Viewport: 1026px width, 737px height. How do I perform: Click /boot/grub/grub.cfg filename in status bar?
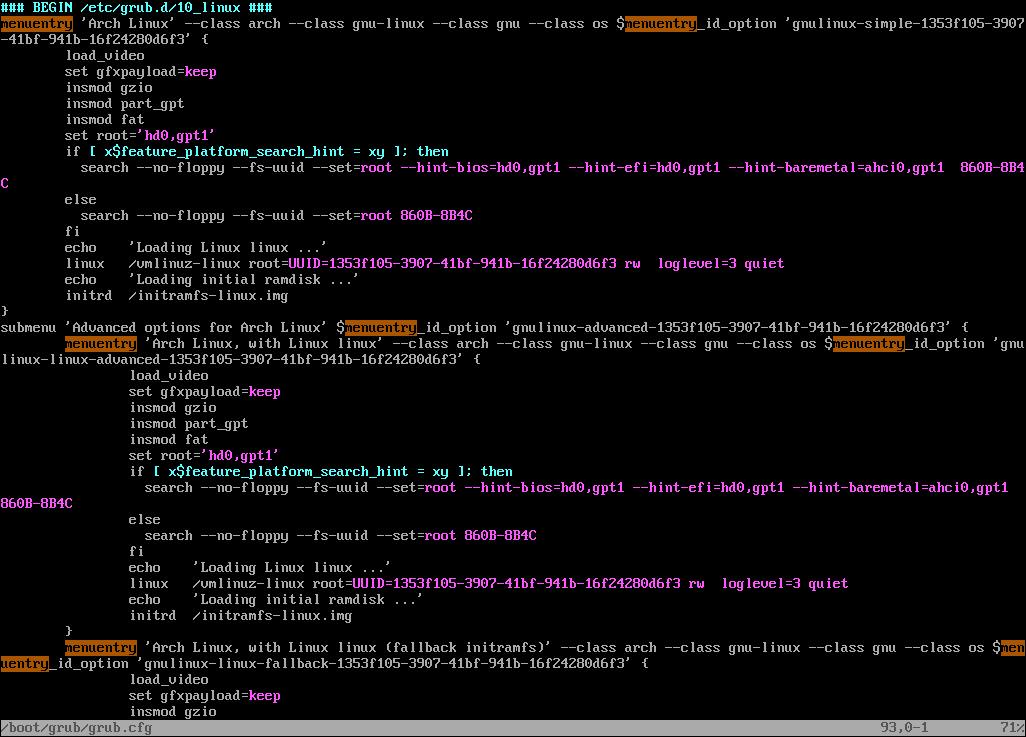[76, 728]
